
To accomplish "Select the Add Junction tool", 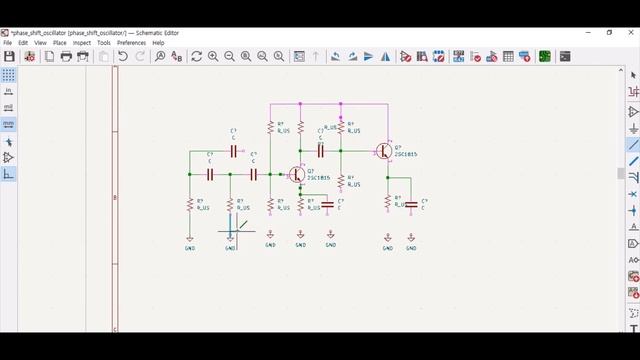I will click(633, 210).
